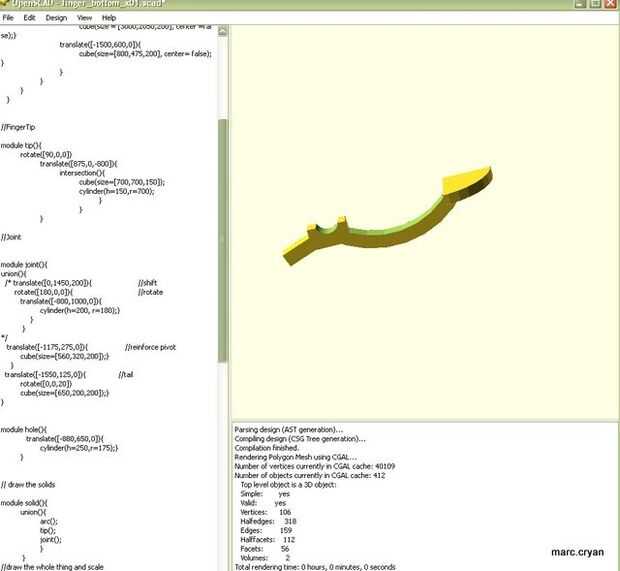Click the 'module hole(){' line
Viewport: 620px width, 571px height.
(x=24, y=429)
